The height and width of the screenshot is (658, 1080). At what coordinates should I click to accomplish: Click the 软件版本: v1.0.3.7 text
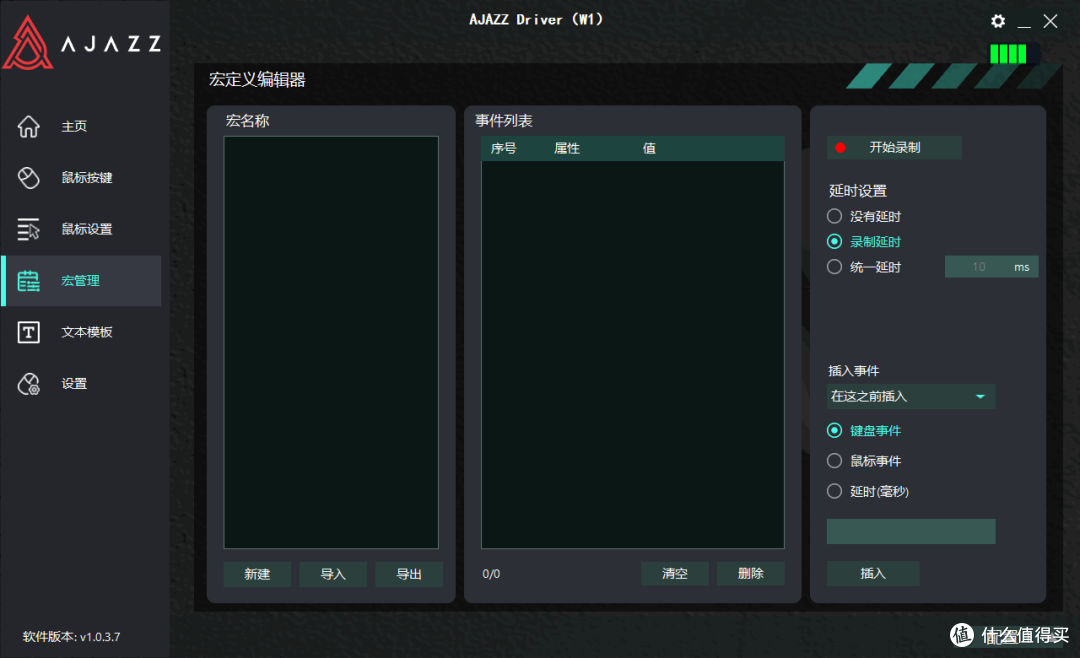coord(72,637)
